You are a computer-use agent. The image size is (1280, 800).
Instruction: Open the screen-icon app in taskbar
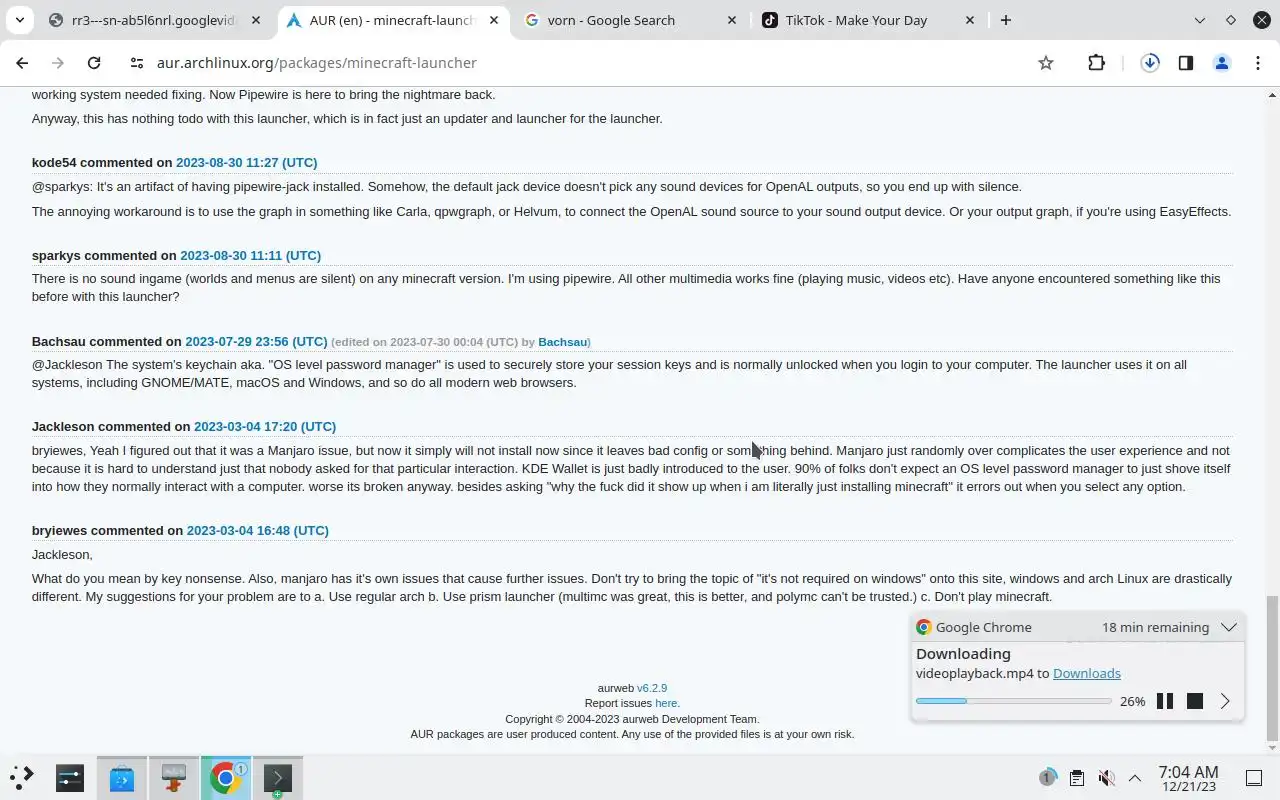pos(174,777)
